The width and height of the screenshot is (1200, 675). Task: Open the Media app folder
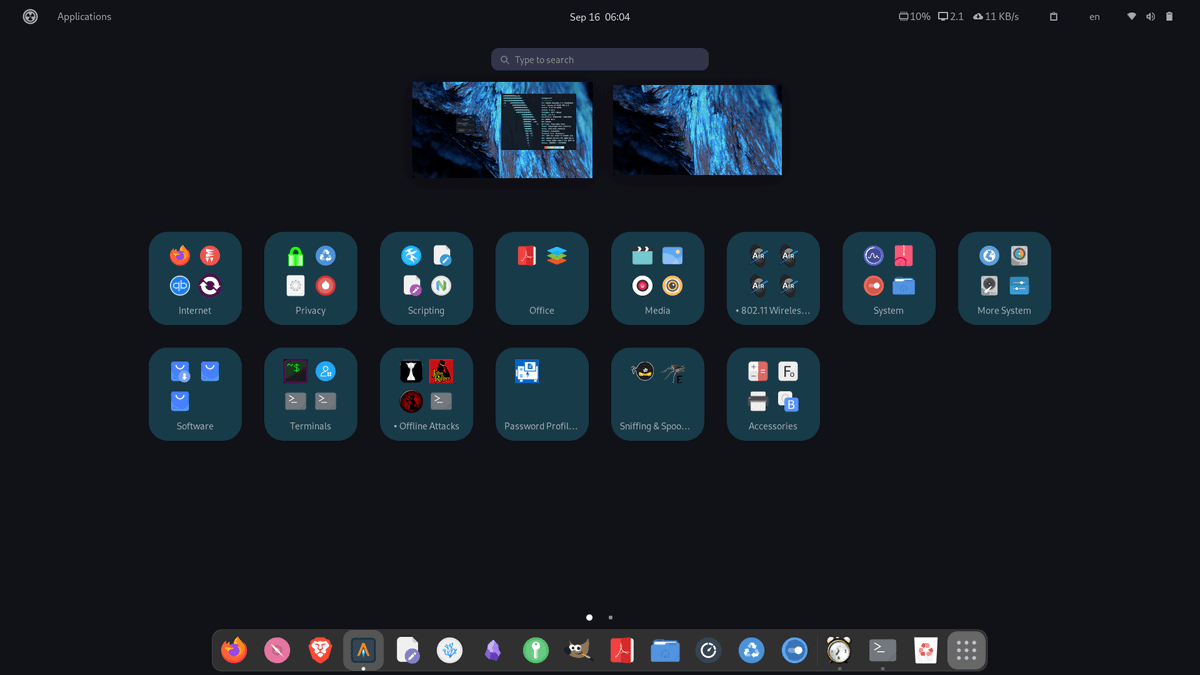pos(657,278)
